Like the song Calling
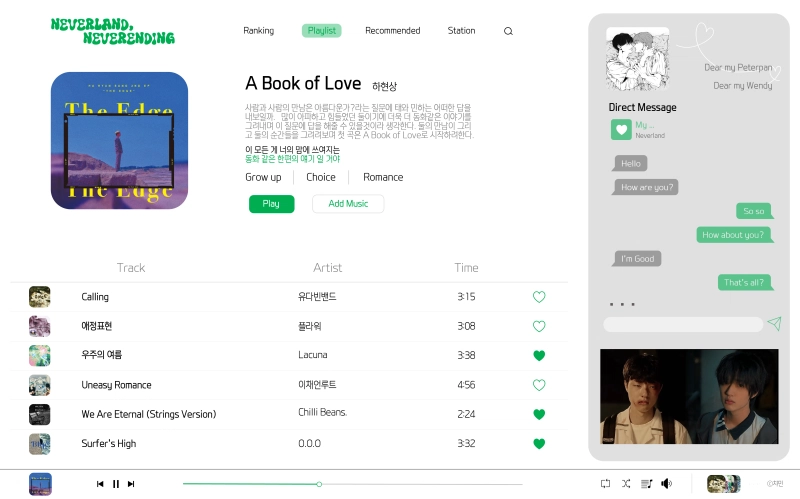The height and width of the screenshot is (499, 800). pyautogui.click(x=539, y=297)
